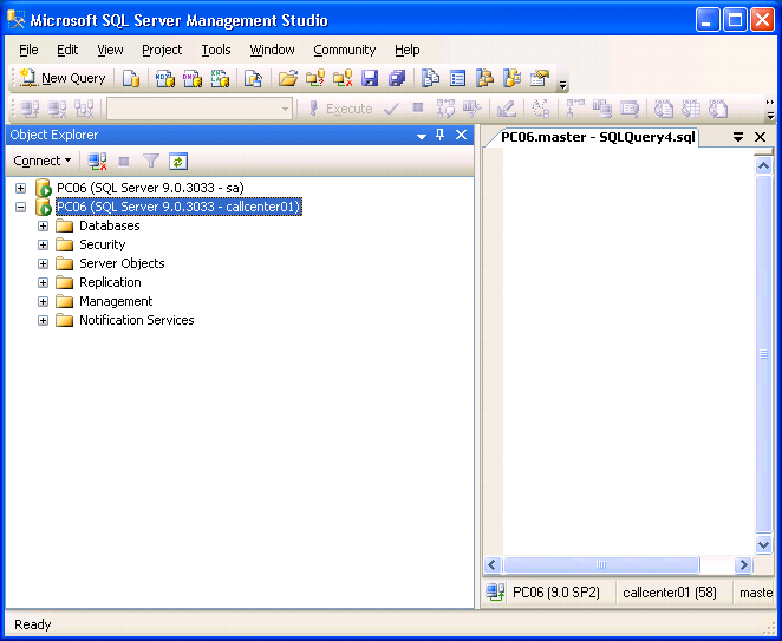The image size is (782, 641).
Task: Click the Filter funnel icon
Action: pyautogui.click(x=151, y=160)
